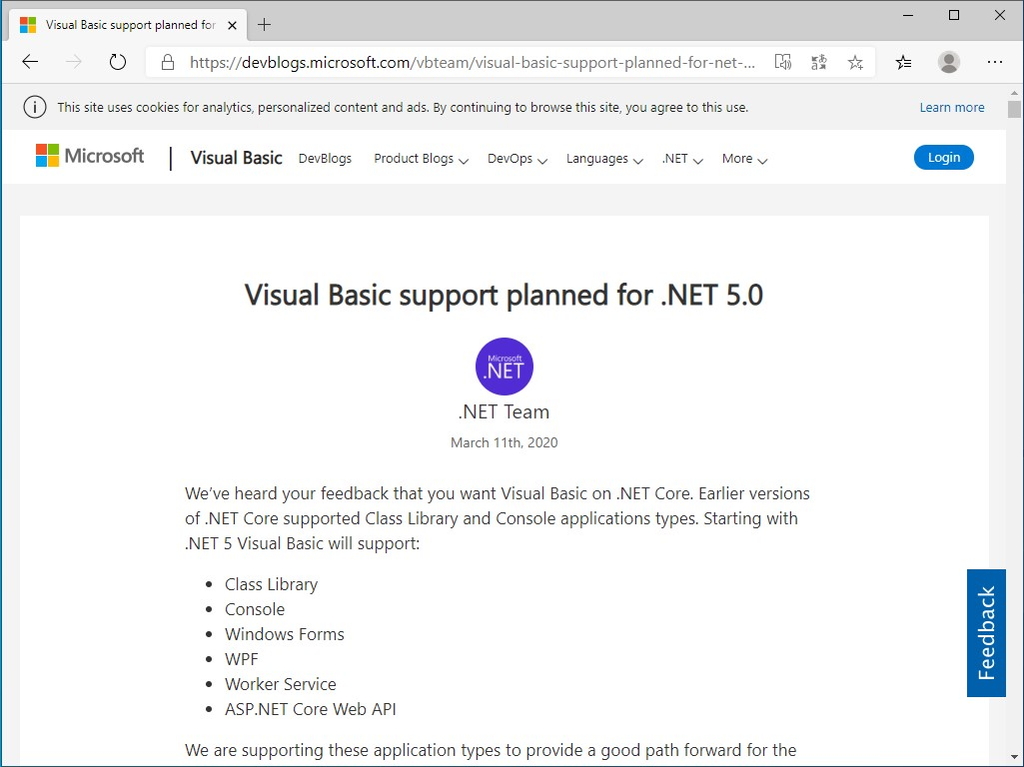Open the Settings and more menu
The image size is (1024, 767).
pyautogui.click(x=995, y=62)
